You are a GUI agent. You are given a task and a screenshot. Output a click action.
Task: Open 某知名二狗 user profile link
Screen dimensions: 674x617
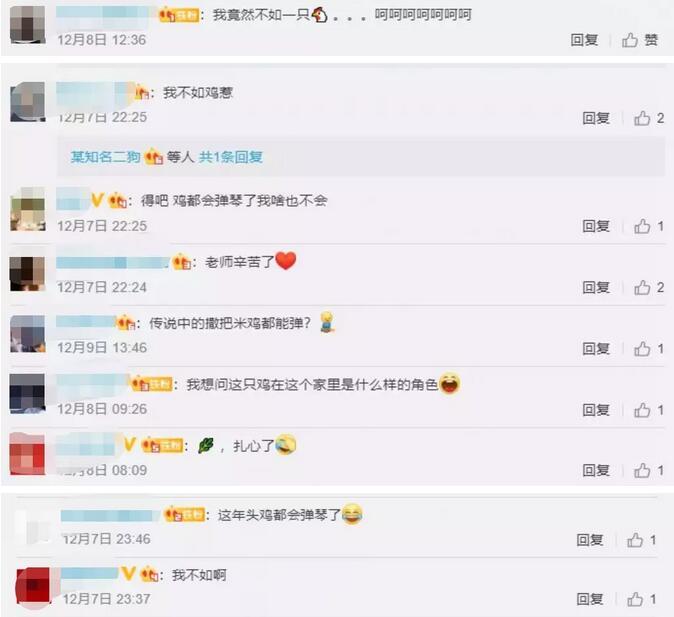[106, 157]
